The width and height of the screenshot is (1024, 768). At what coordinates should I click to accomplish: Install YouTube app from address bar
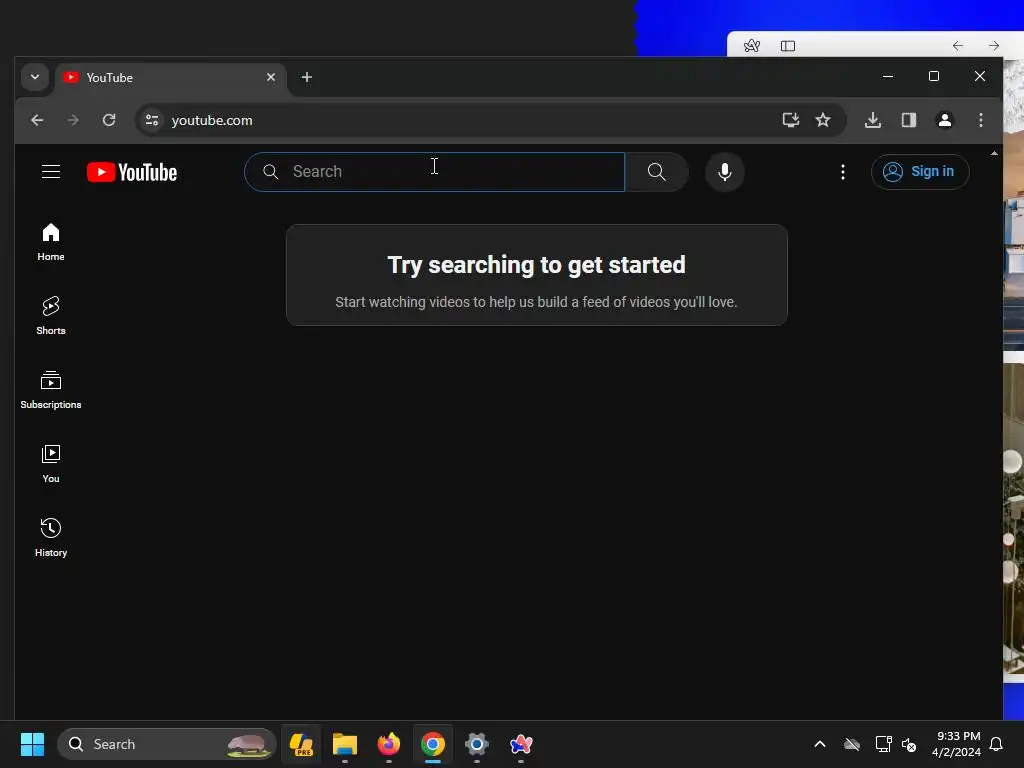pos(790,120)
